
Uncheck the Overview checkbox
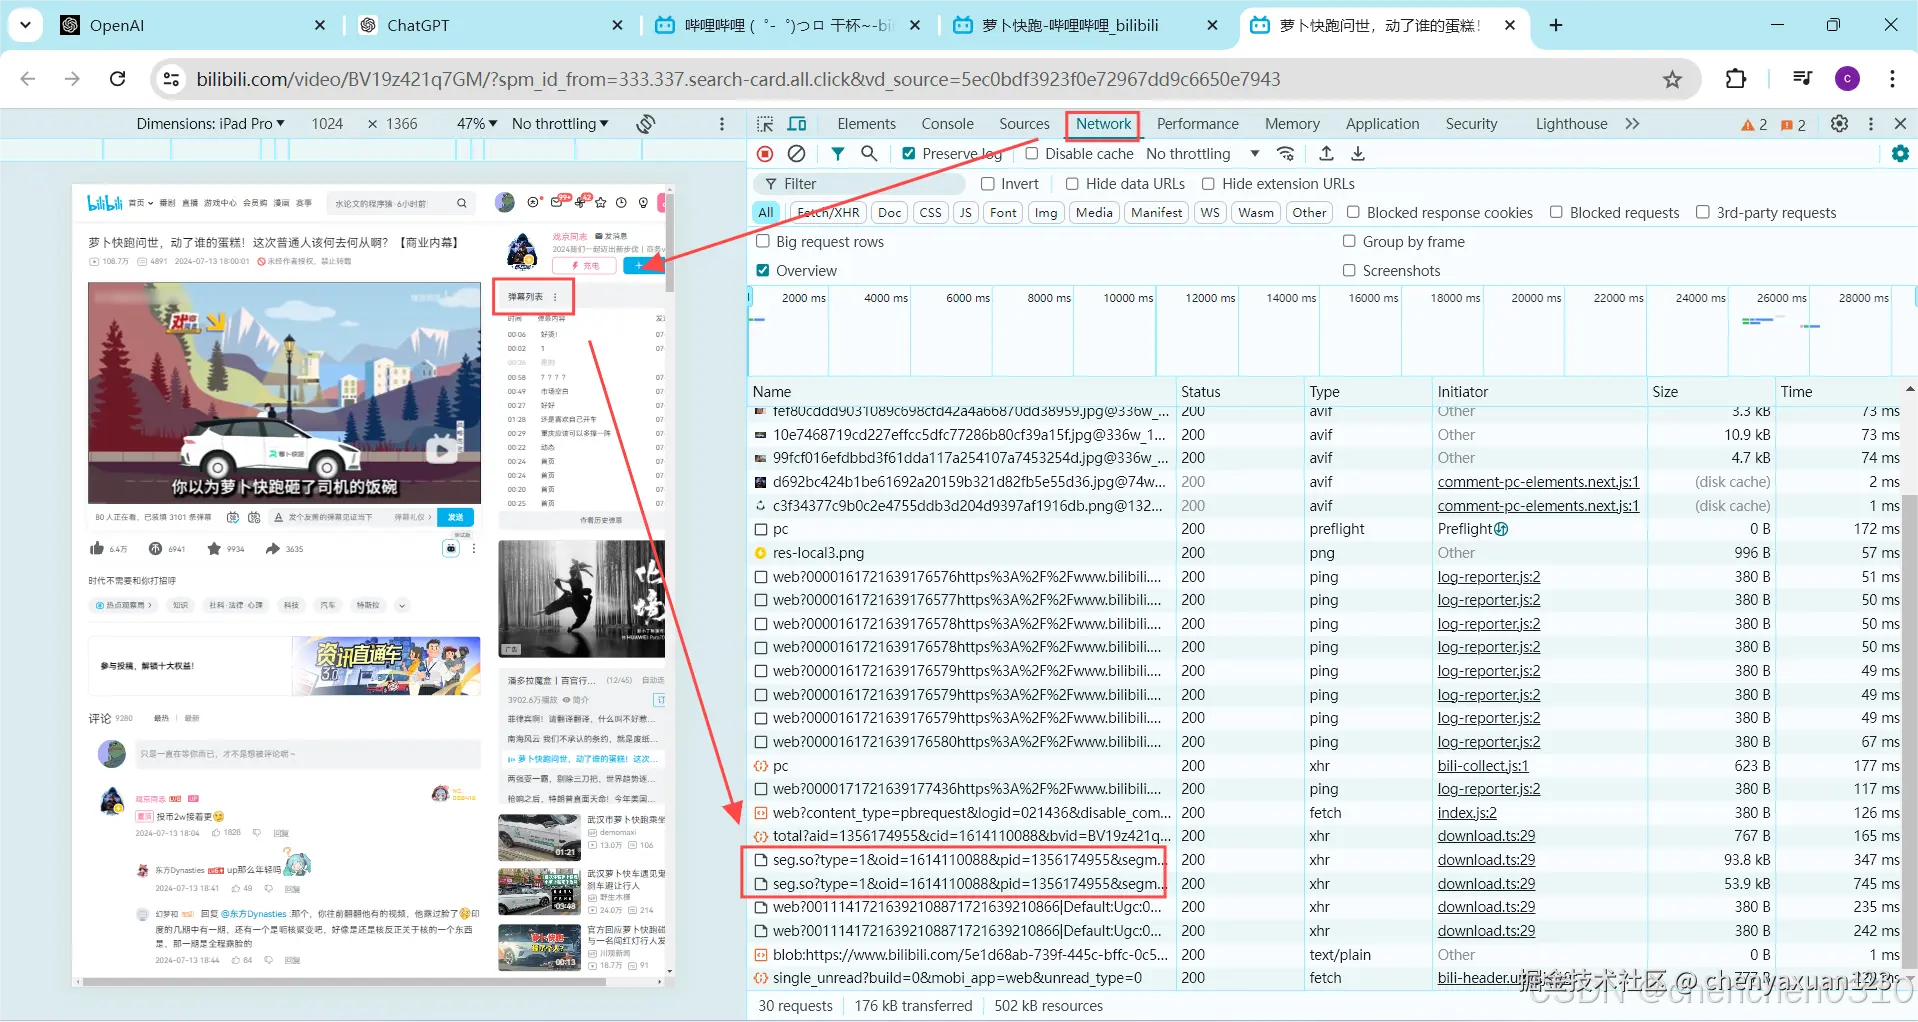763,270
